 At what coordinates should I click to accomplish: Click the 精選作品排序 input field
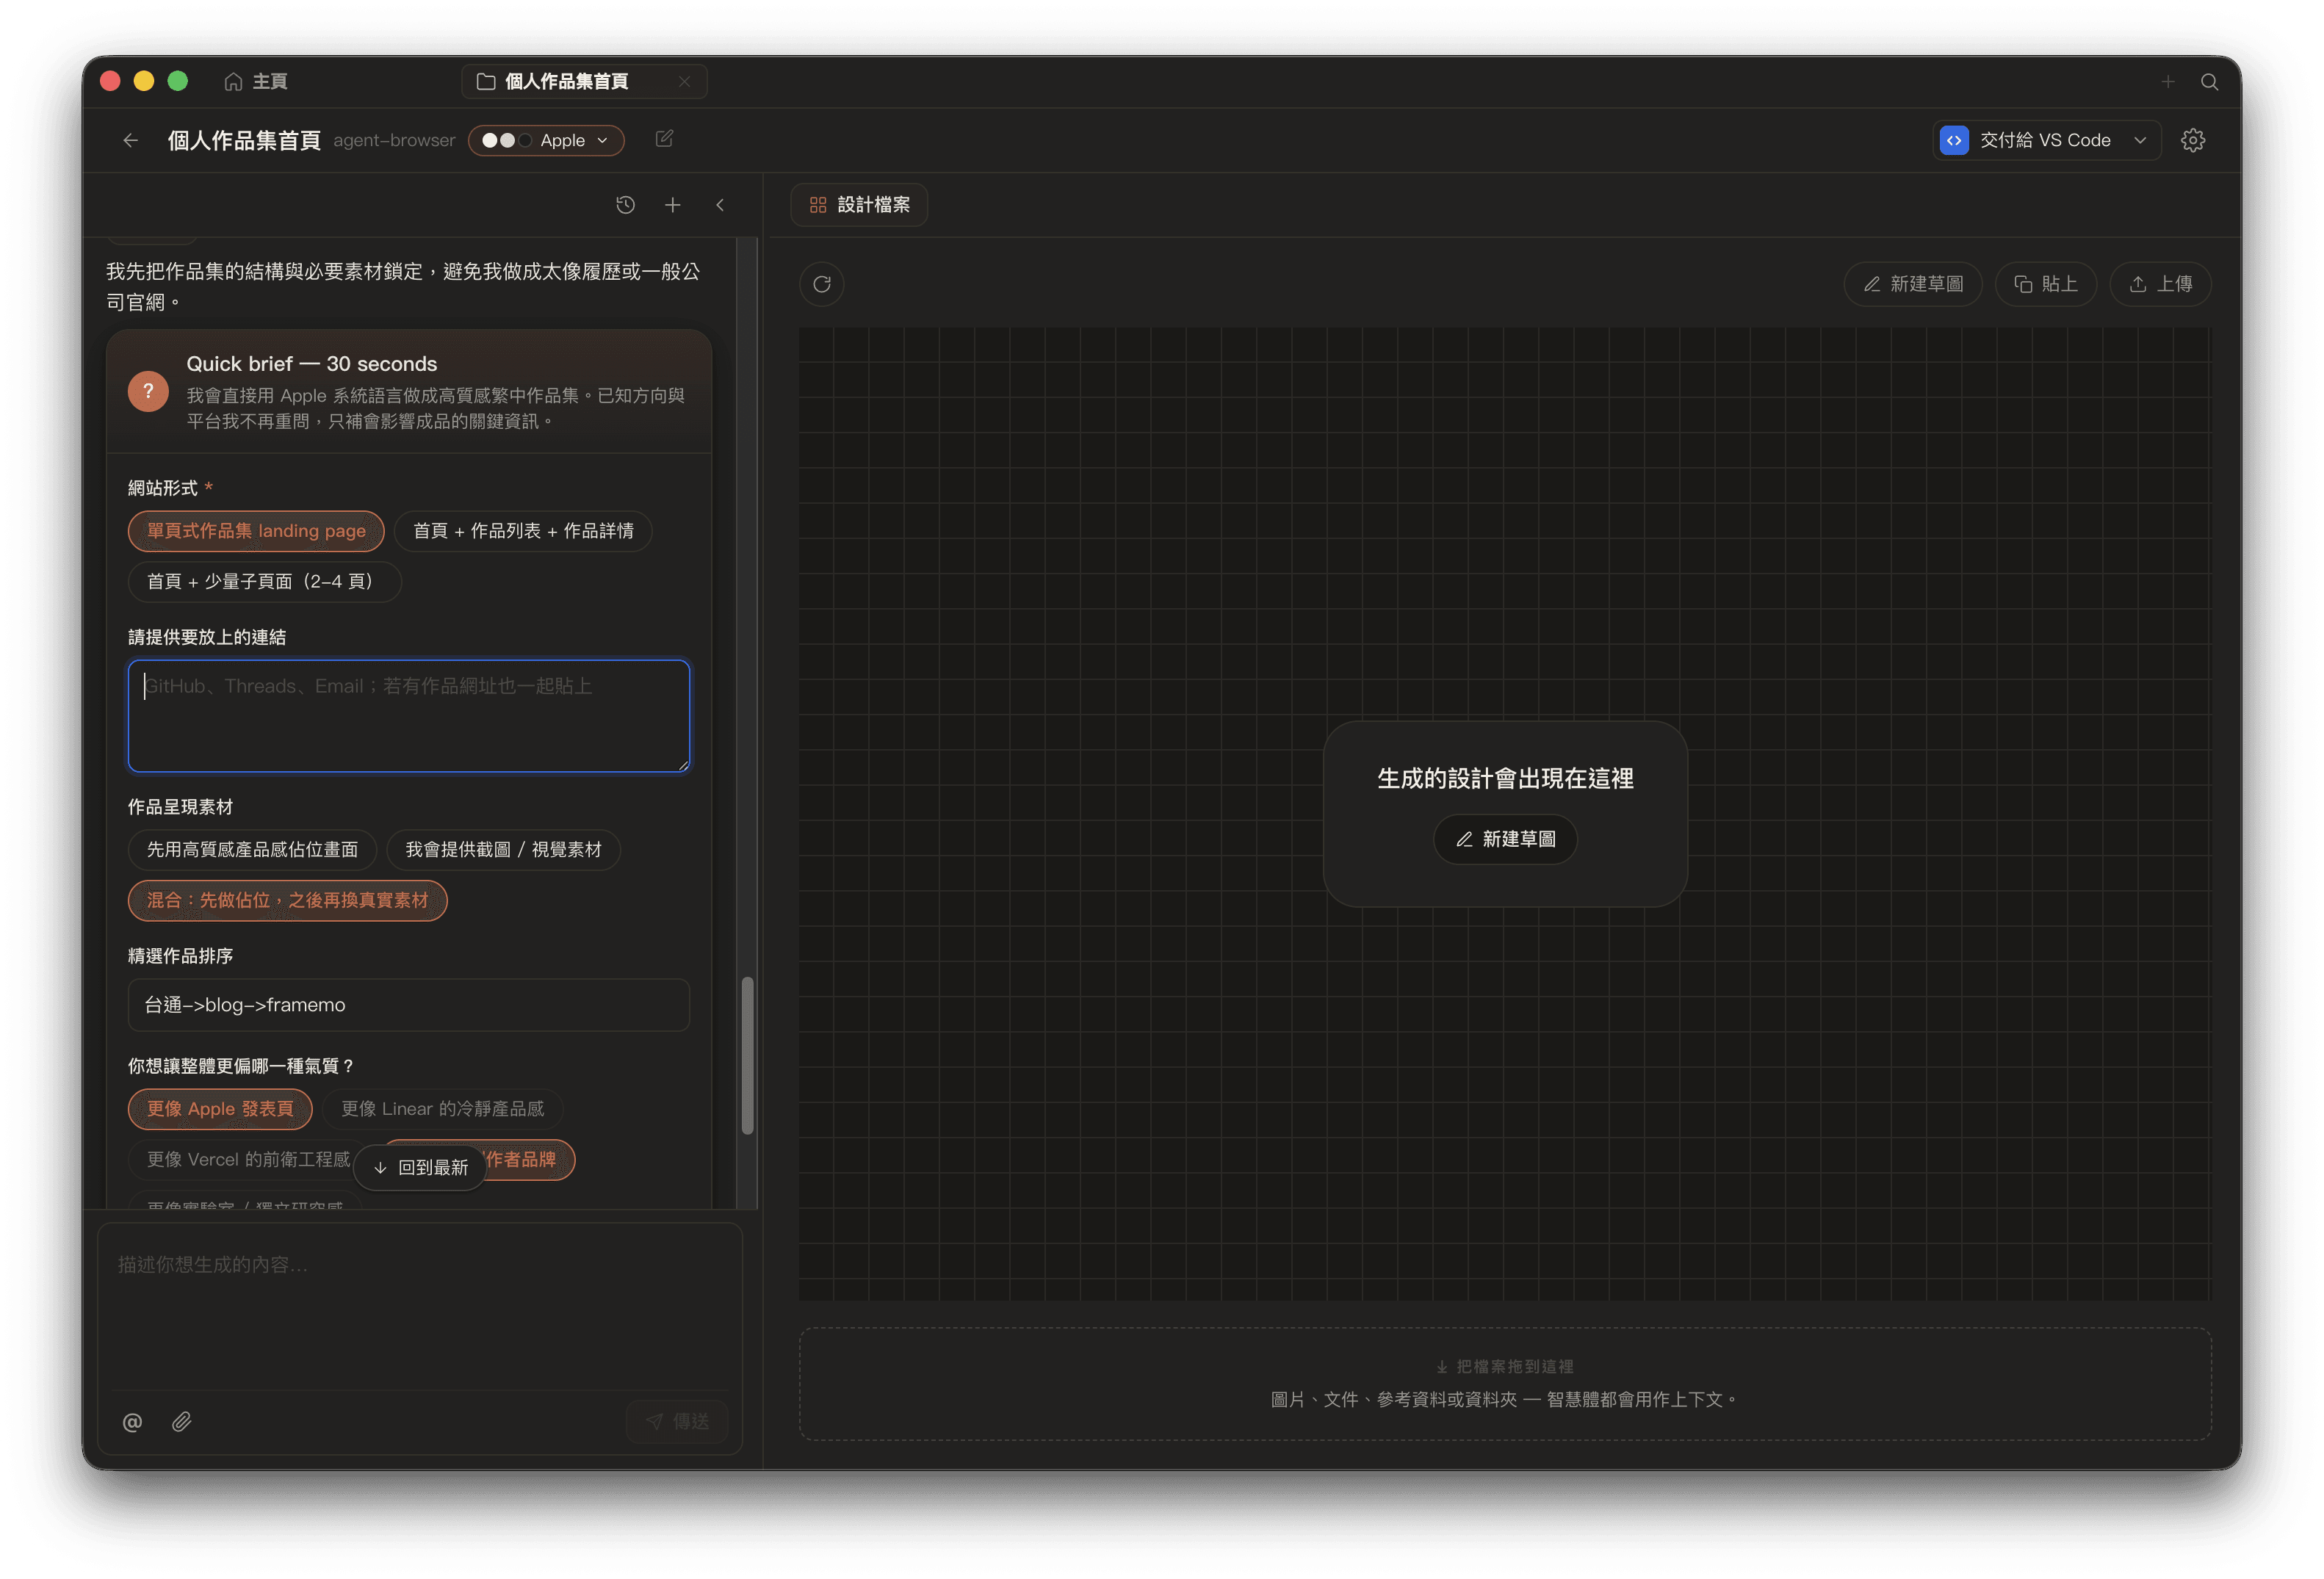(x=409, y=1005)
